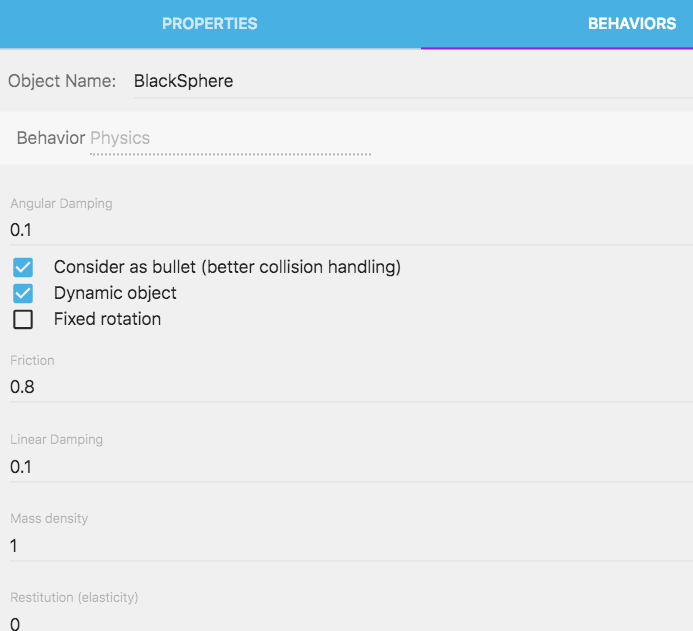This screenshot has height=631, width=693.
Task: Open the Behaviors tab
Action: coord(631,23)
